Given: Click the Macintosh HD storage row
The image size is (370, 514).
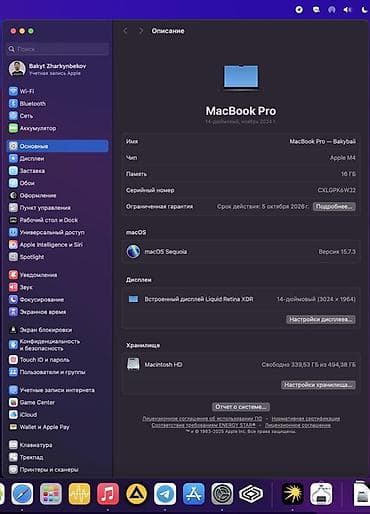Looking at the screenshot, I should (241, 365).
